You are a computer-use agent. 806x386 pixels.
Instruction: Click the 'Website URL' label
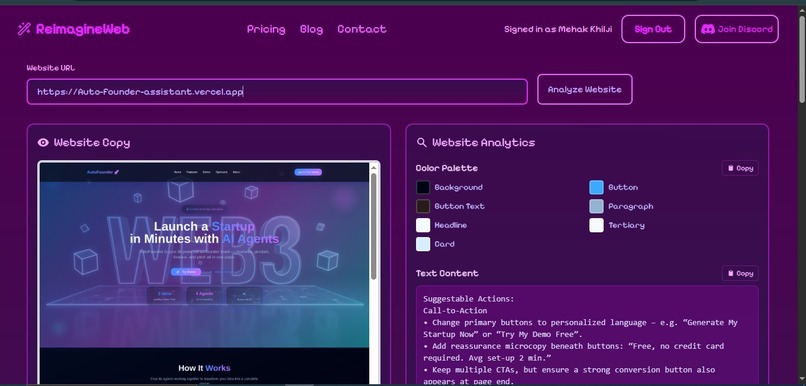pyautogui.click(x=51, y=68)
